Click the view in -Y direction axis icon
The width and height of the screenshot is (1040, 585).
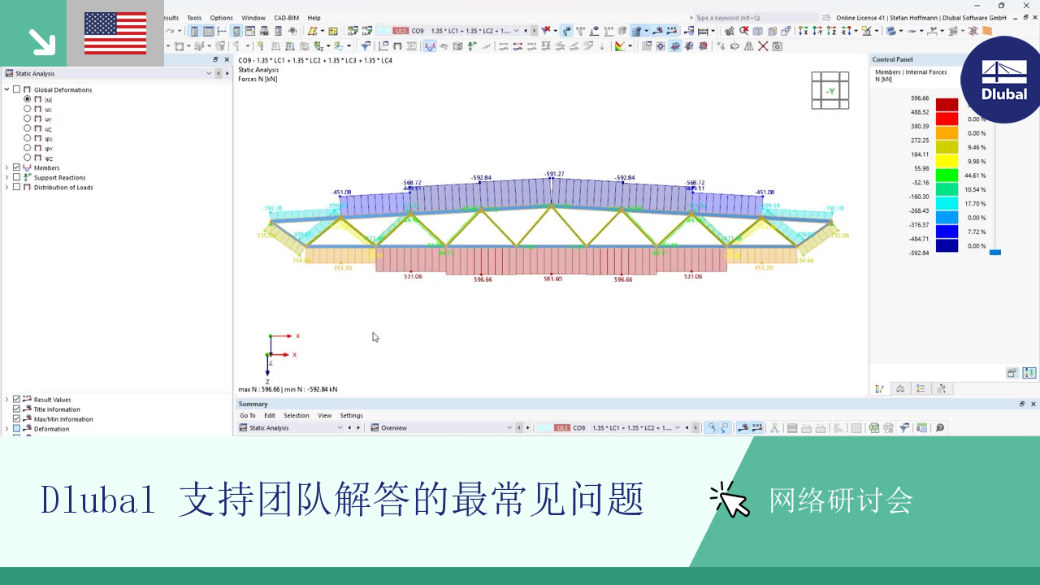coord(817,31)
